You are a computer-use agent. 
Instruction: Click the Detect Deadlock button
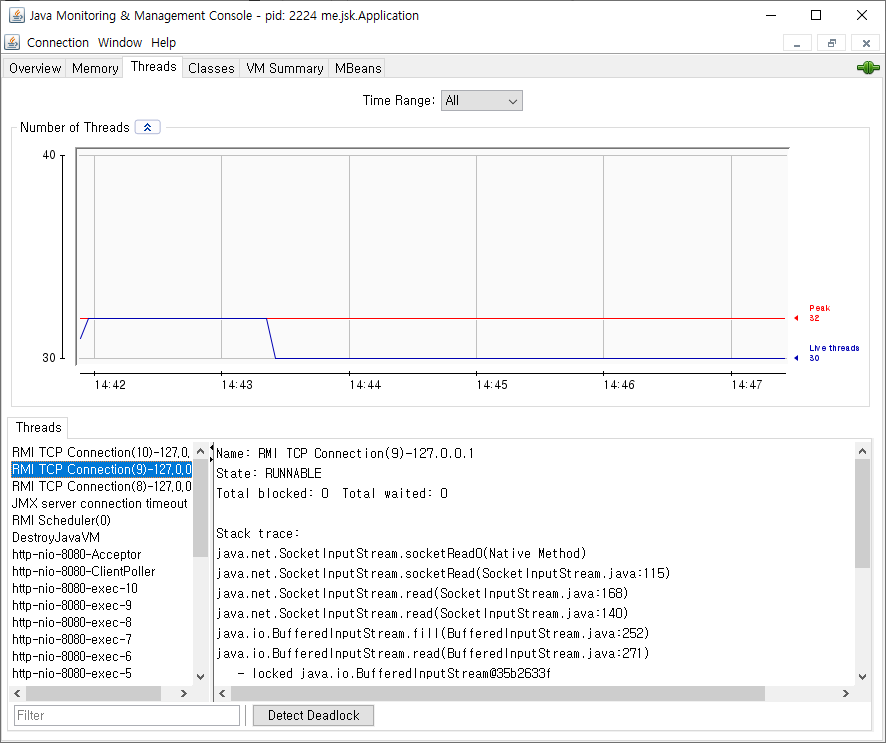pyautogui.click(x=314, y=715)
